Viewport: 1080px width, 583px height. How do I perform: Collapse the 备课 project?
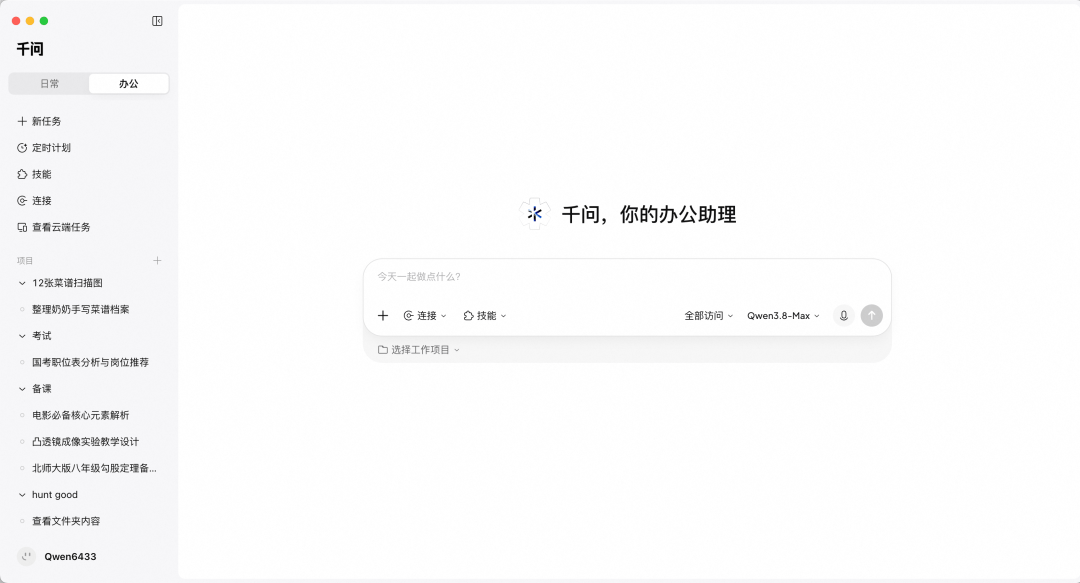click(22, 389)
